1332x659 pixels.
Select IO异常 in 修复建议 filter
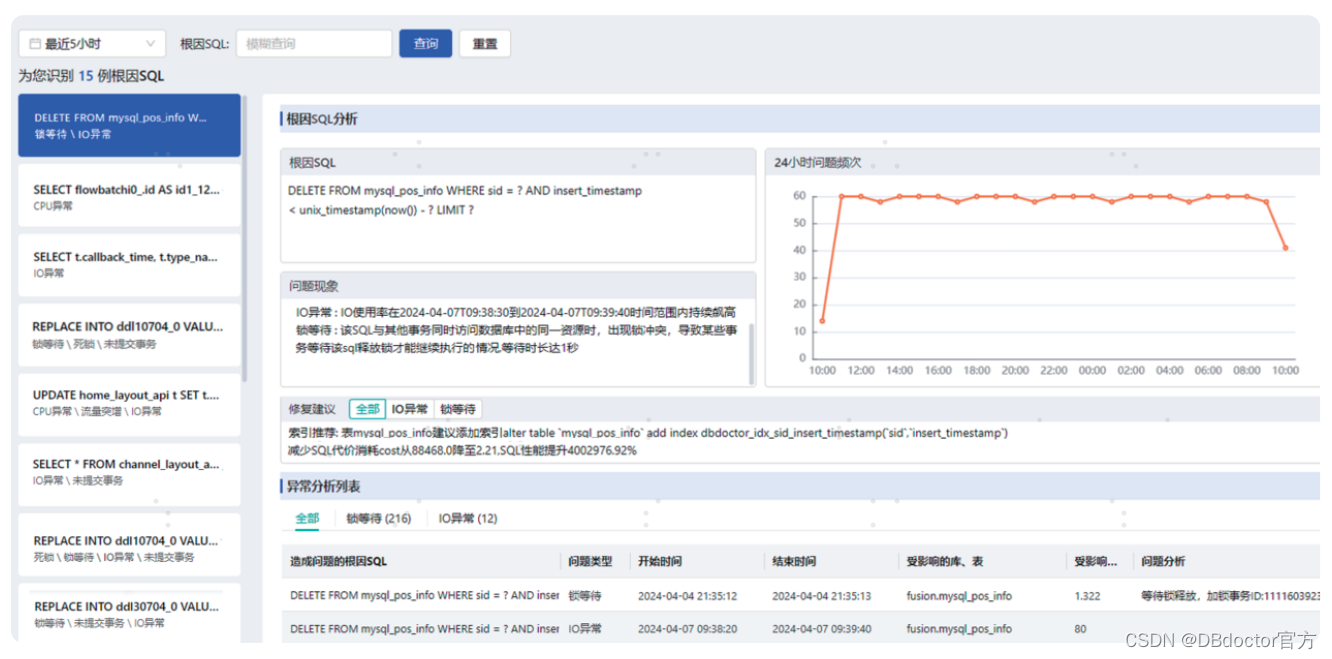click(410, 409)
